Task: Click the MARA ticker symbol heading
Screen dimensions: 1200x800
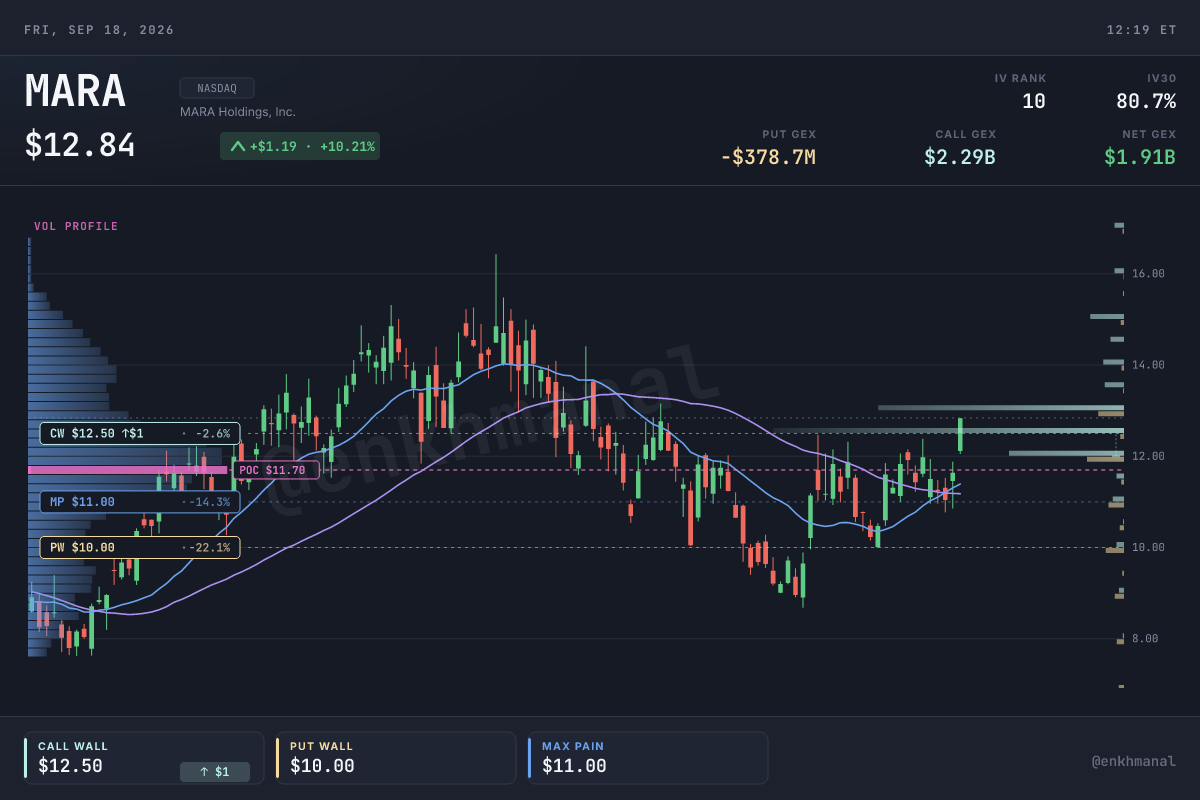Action: (75, 92)
